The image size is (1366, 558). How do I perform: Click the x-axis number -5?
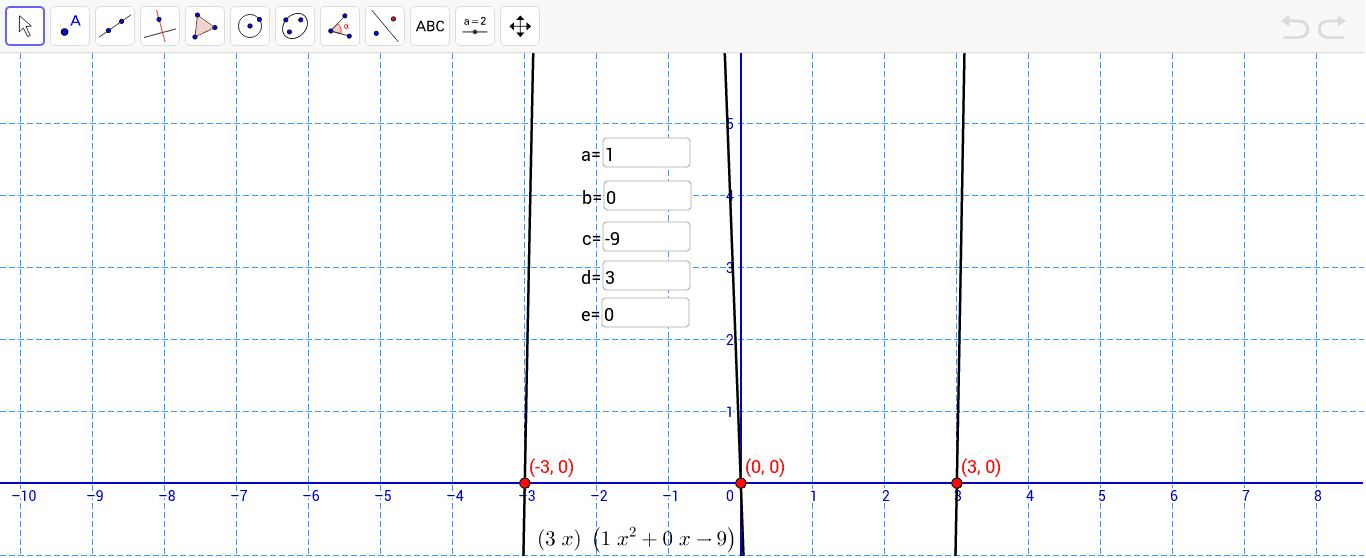383,496
